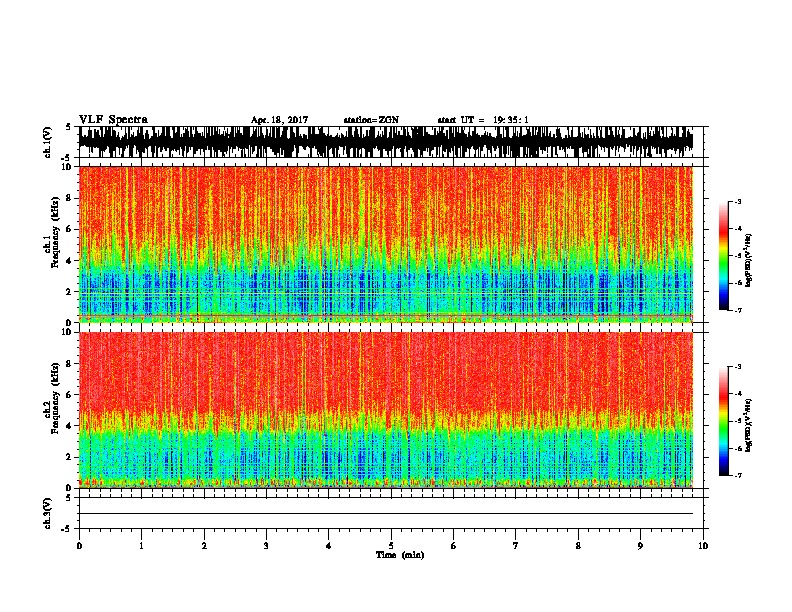Select the "start UT = 19:35: 1" text
Image resolution: width=792 pixels, height=612 pixels.
click(x=483, y=120)
